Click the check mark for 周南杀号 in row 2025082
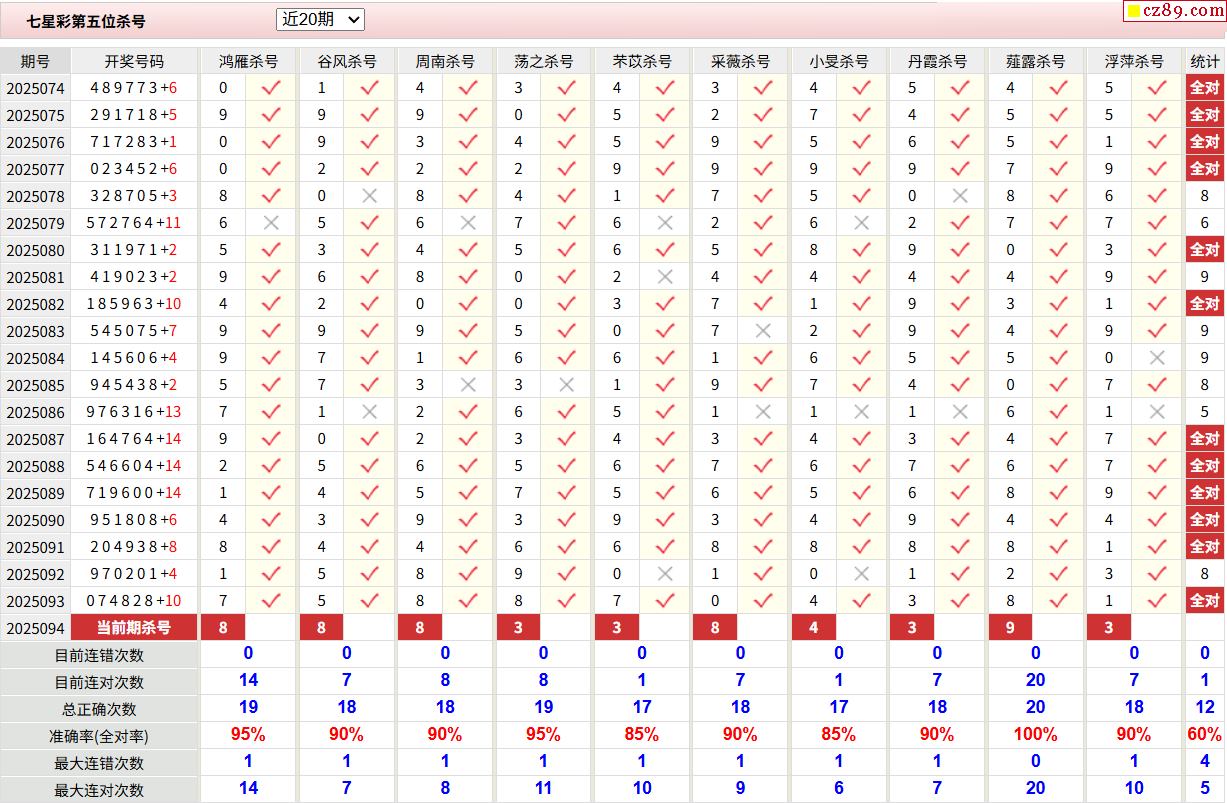This screenshot has width=1227, height=803. coord(468,304)
